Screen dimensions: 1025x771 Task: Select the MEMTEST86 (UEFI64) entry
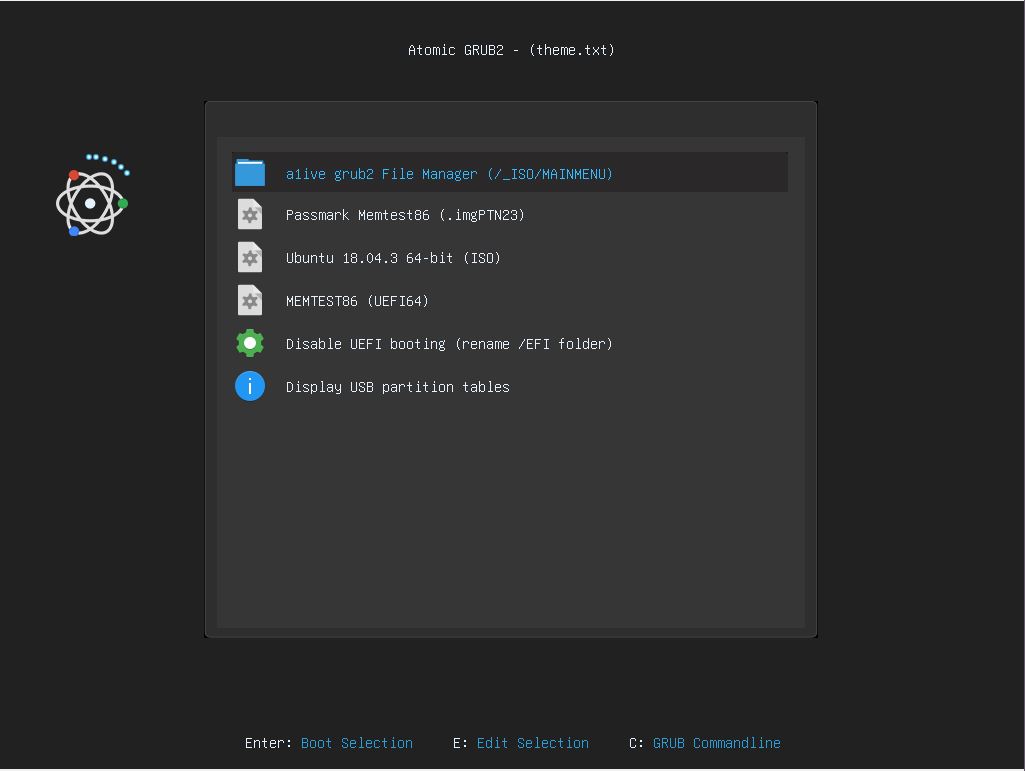point(357,301)
